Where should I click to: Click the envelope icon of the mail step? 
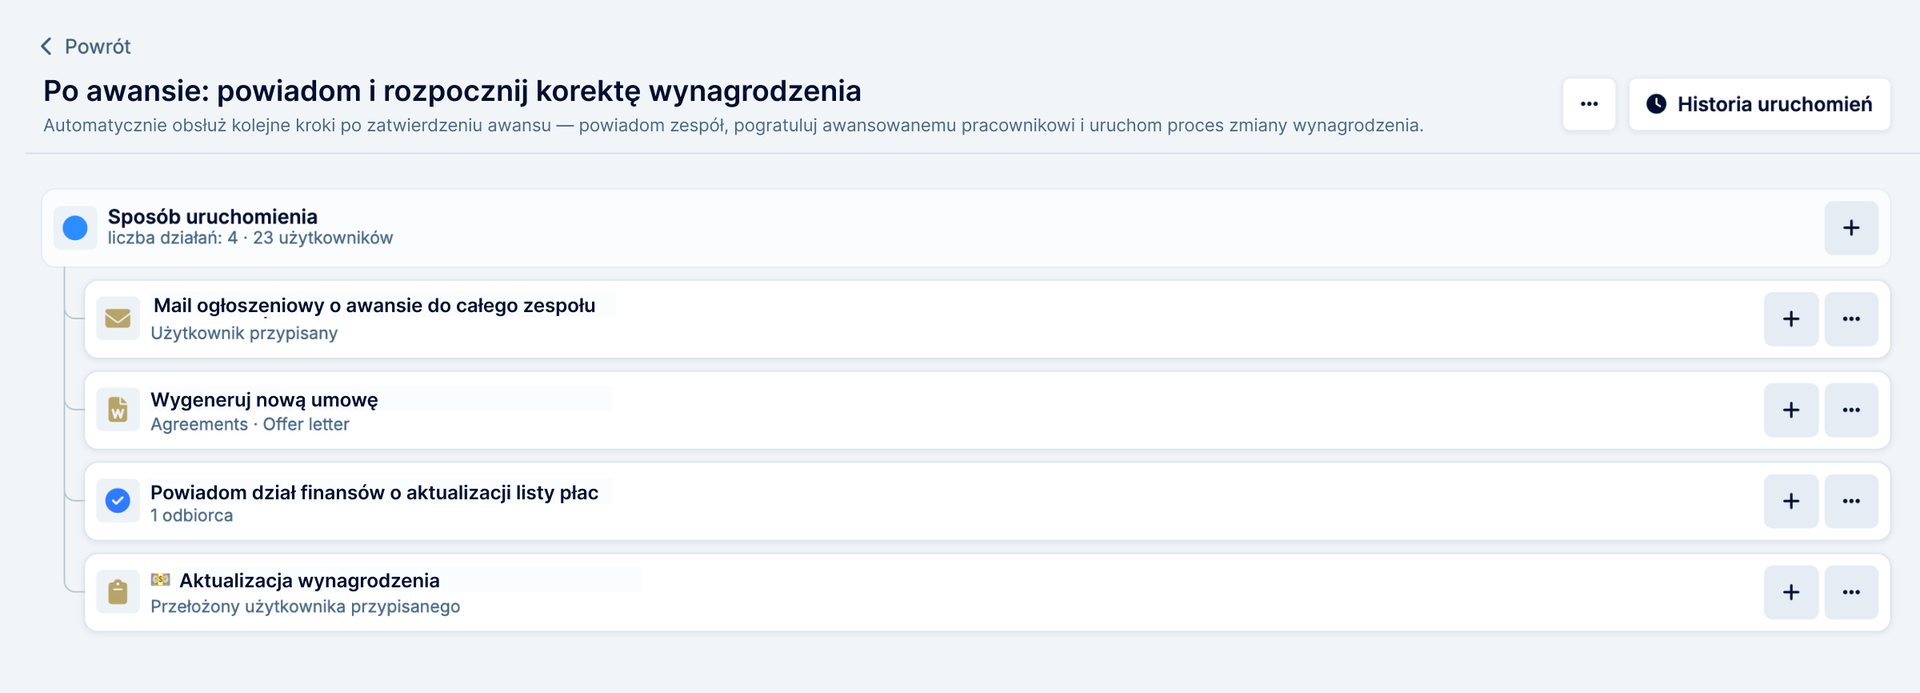click(118, 319)
